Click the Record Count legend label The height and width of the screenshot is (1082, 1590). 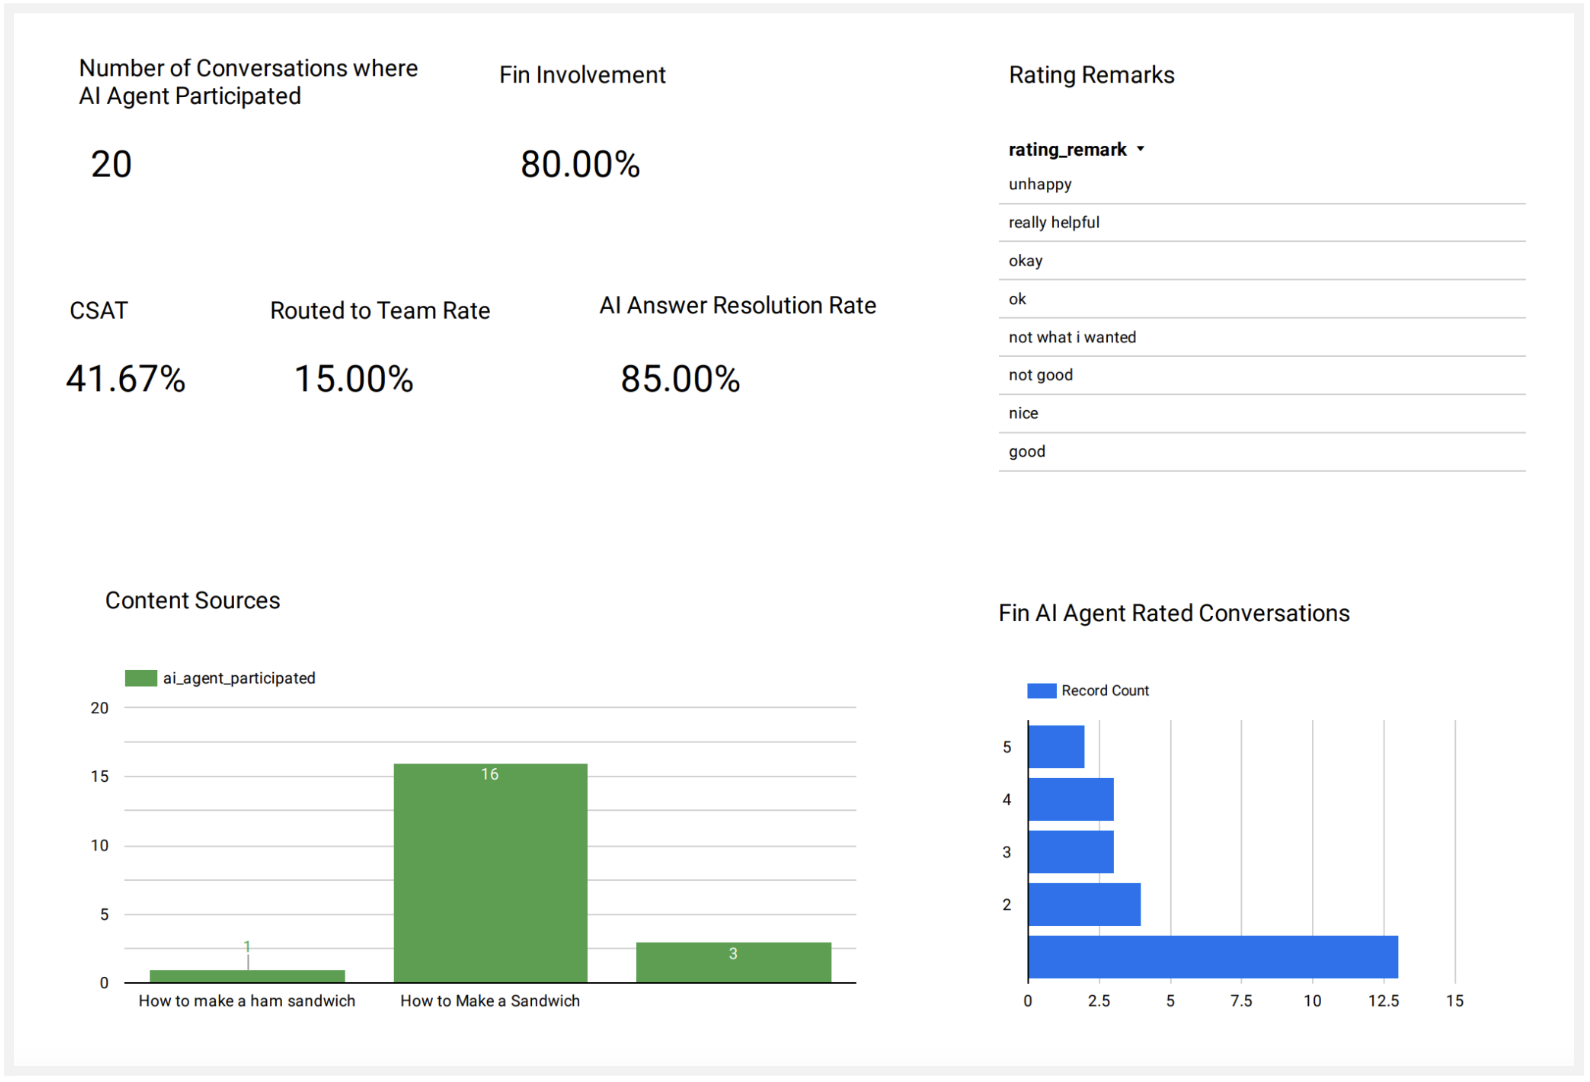[x=1105, y=691]
